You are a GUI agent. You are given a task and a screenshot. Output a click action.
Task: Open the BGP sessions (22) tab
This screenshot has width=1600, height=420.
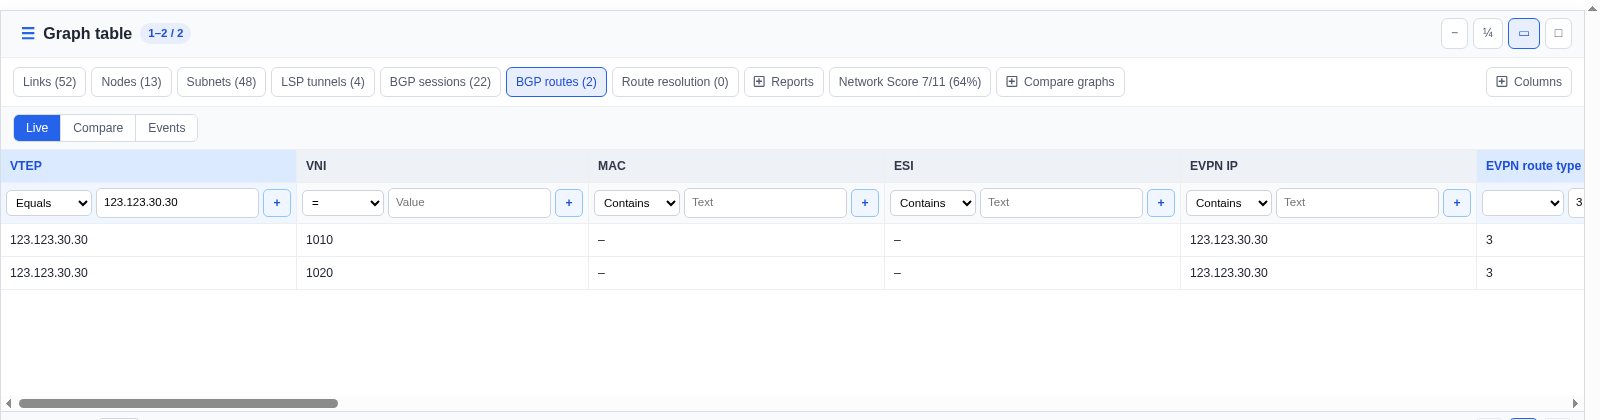click(440, 82)
